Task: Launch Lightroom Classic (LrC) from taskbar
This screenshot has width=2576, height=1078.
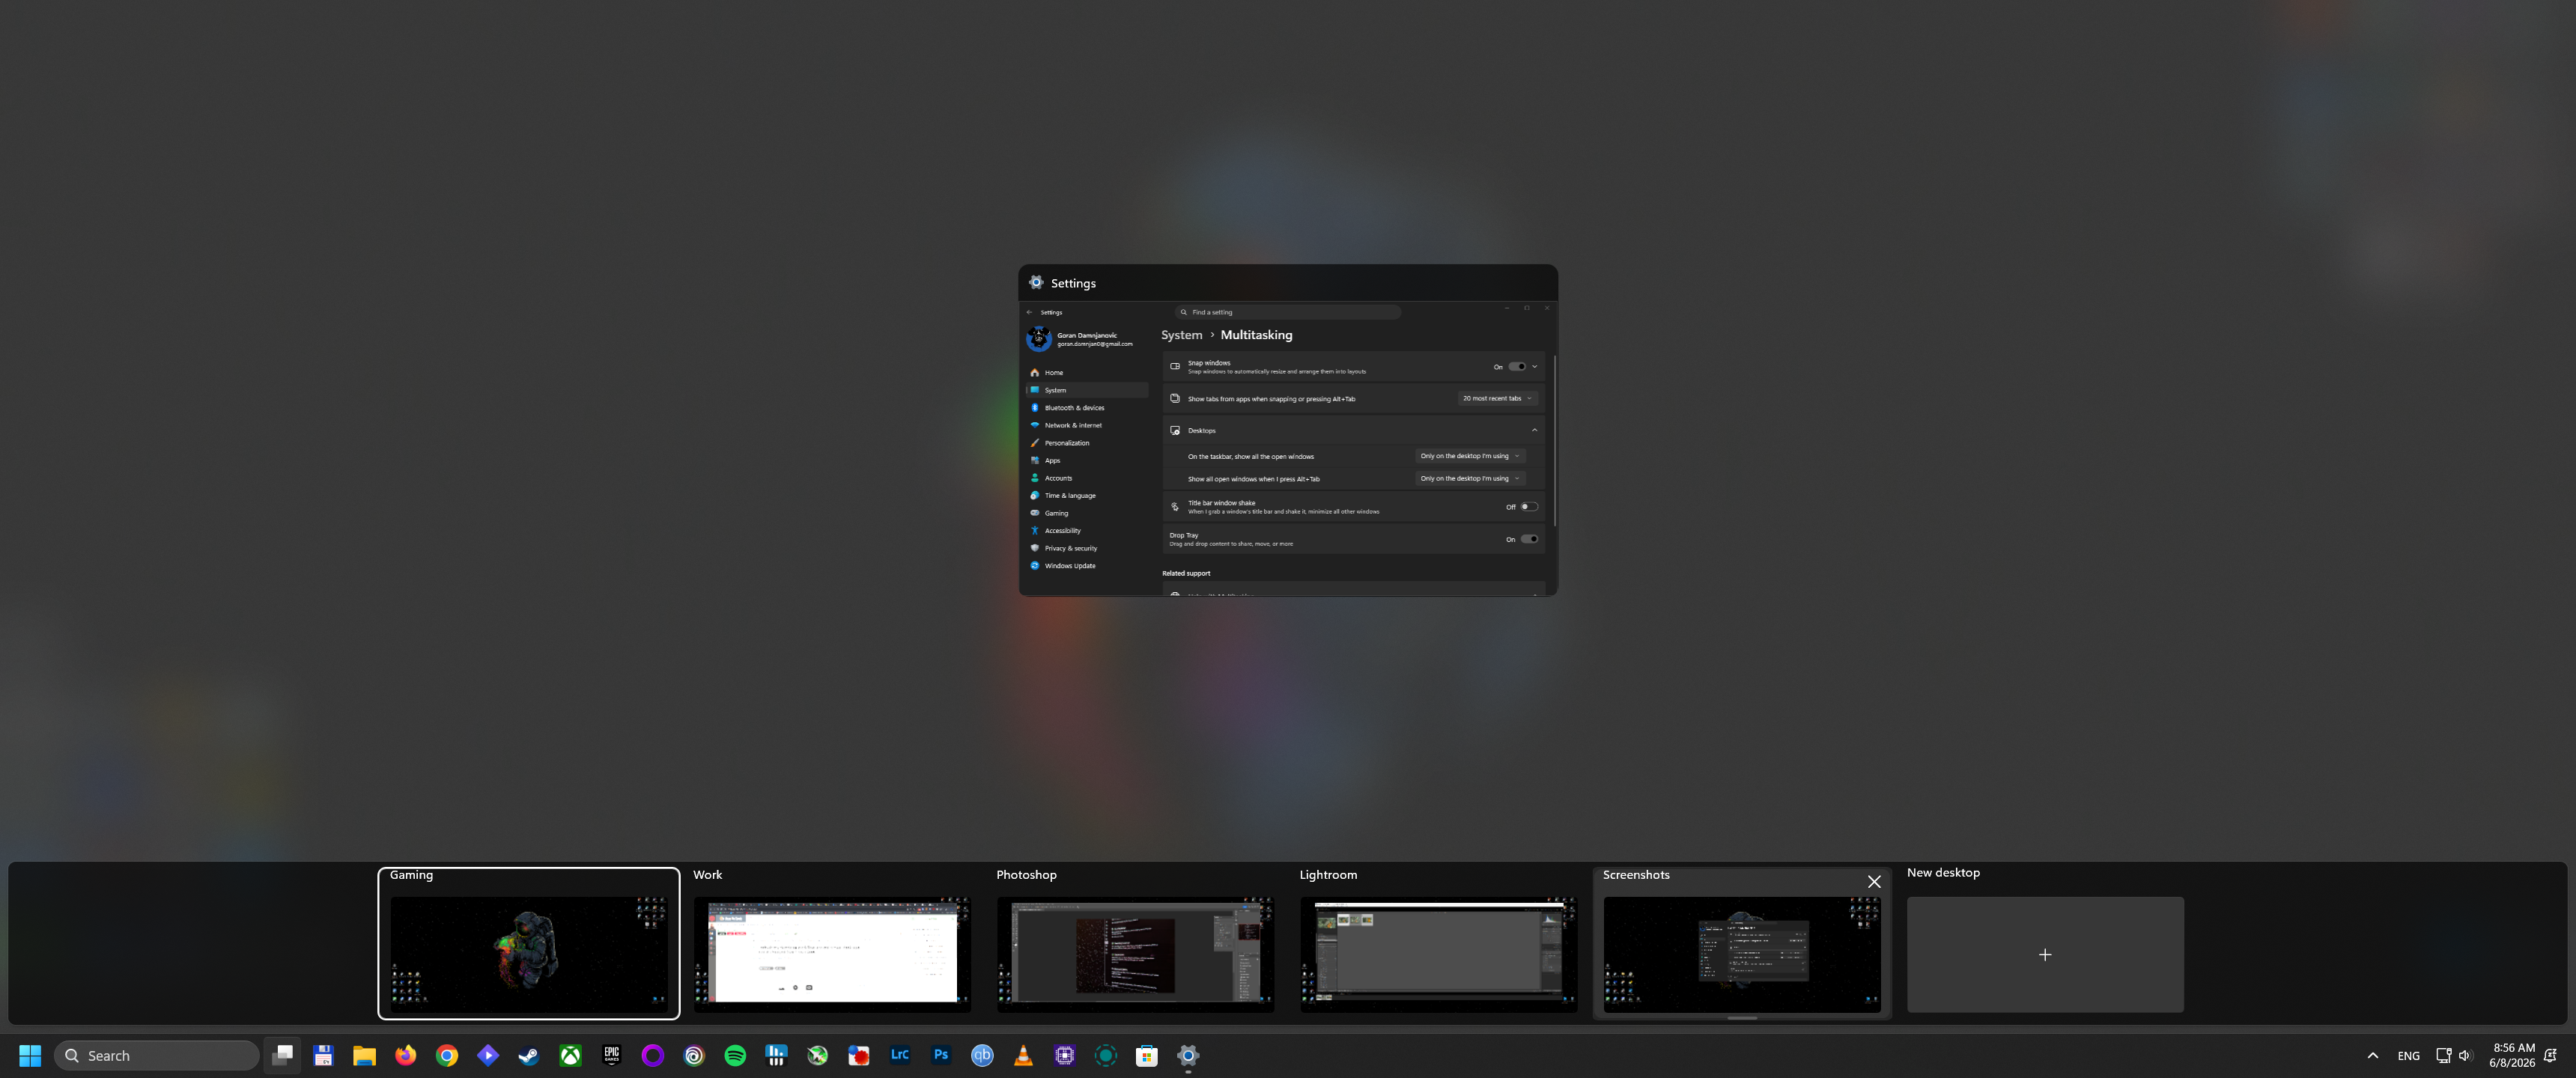Action: (900, 1055)
